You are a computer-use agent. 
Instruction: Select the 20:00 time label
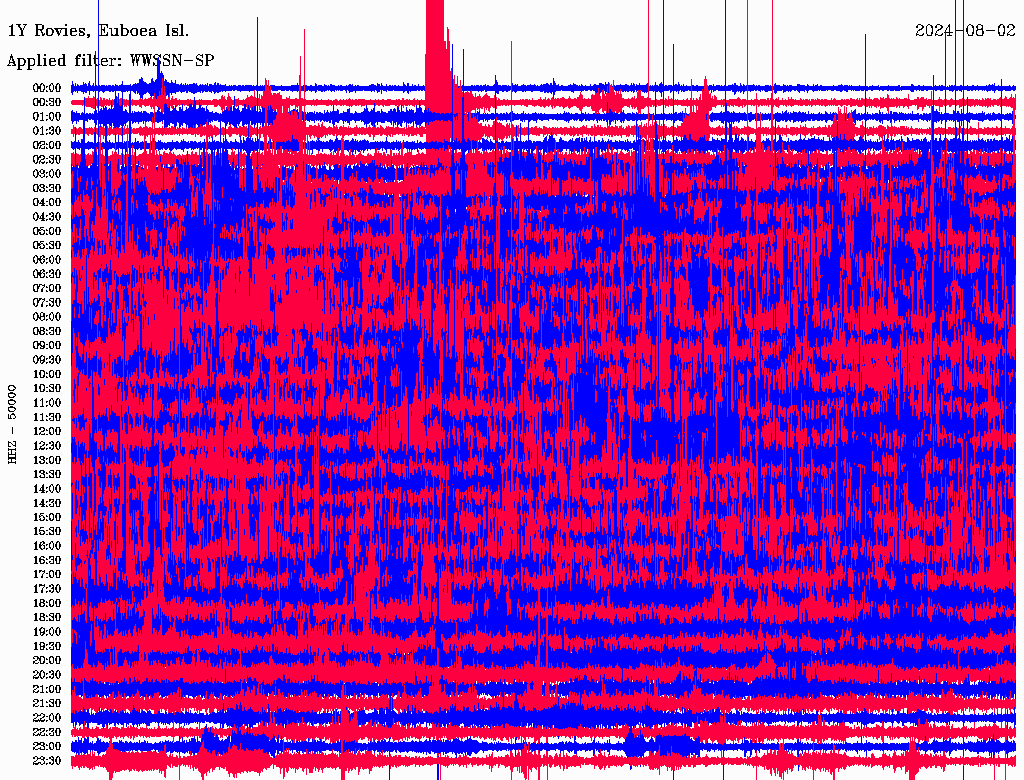(47, 660)
